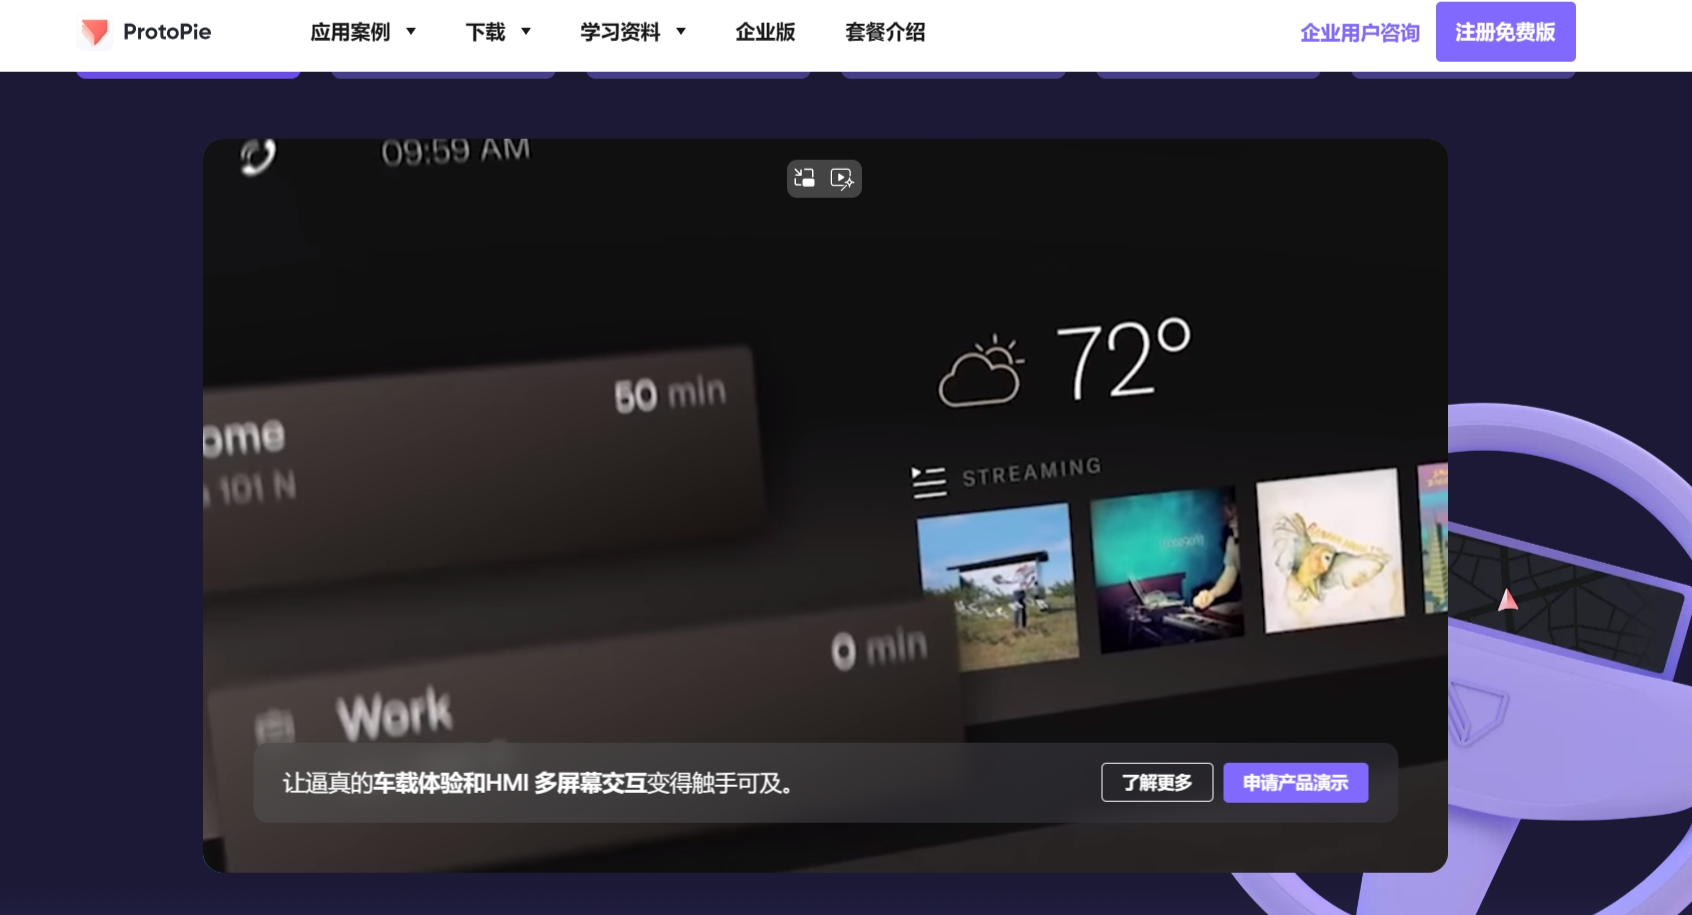This screenshot has width=1692, height=915.
Task: Click the ProtoPie logo icon
Action: pyautogui.click(x=94, y=32)
